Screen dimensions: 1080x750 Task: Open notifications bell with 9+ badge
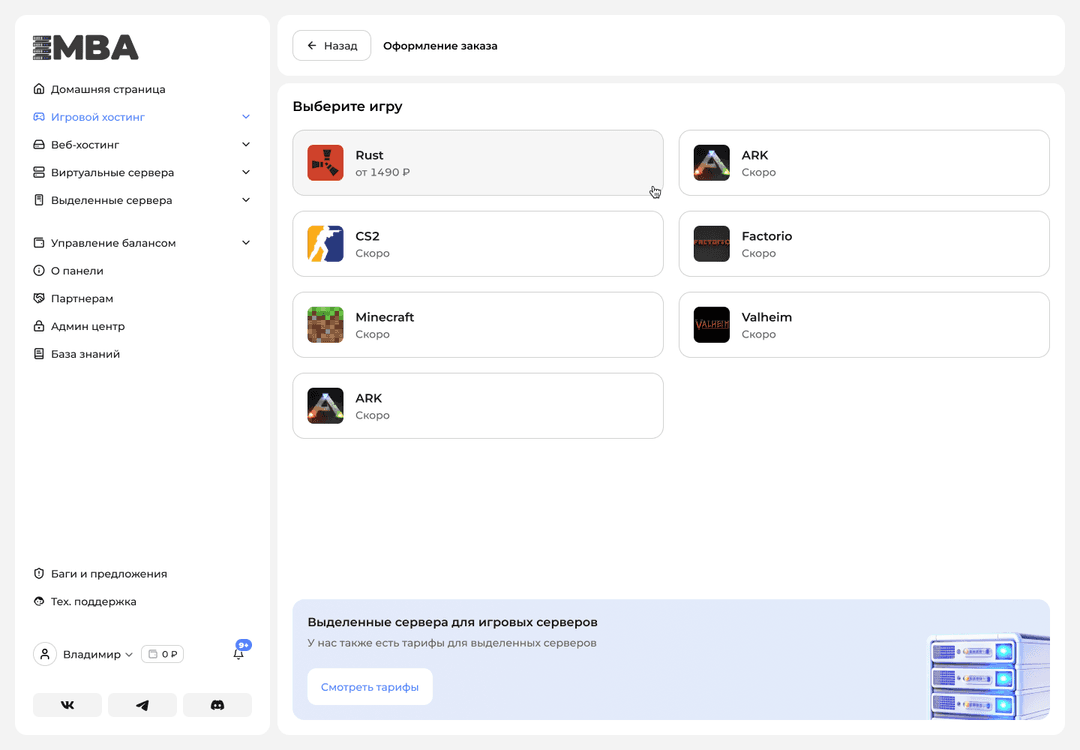pyautogui.click(x=238, y=654)
